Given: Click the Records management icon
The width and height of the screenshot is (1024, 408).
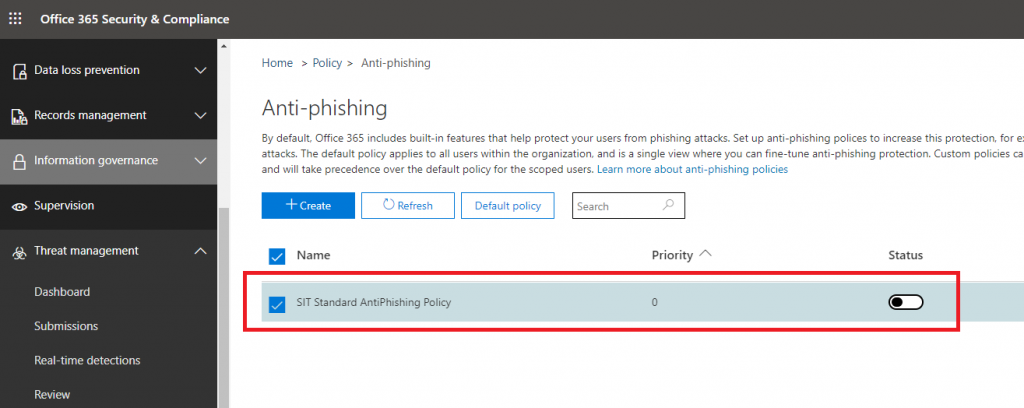Looking at the screenshot, I should click(20, 116).
